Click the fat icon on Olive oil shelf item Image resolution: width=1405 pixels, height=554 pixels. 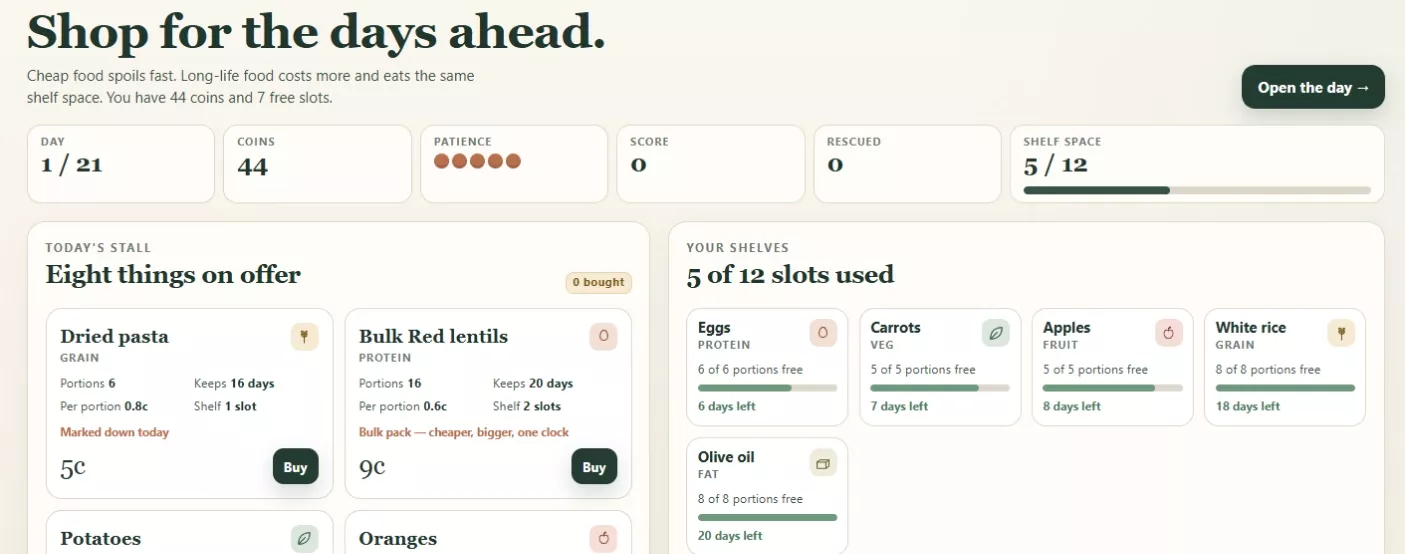pos(823,463)
